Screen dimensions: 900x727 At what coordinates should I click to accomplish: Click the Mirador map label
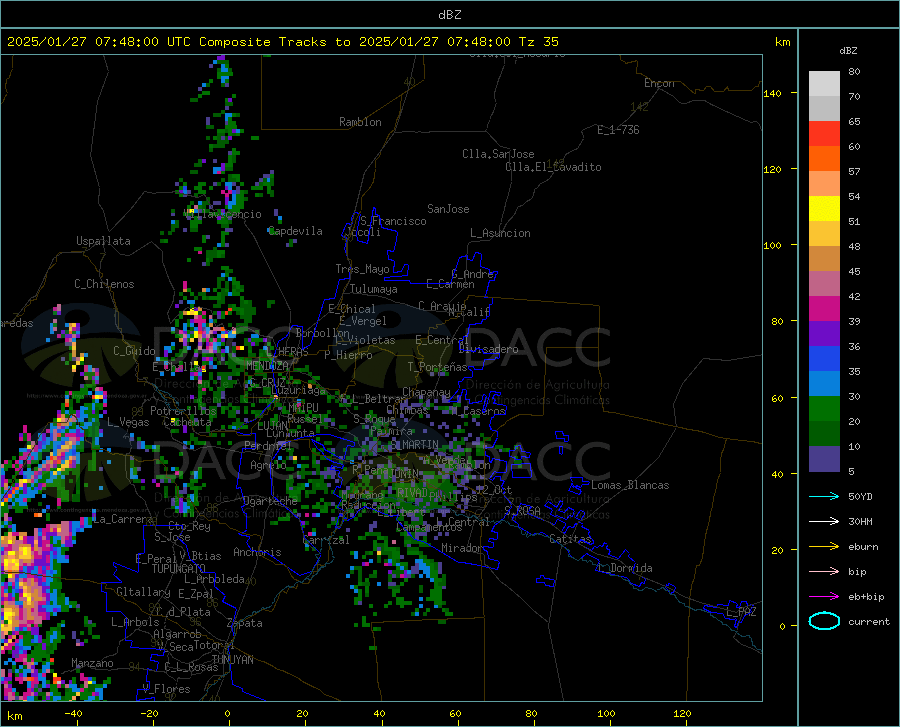[461, 548]
